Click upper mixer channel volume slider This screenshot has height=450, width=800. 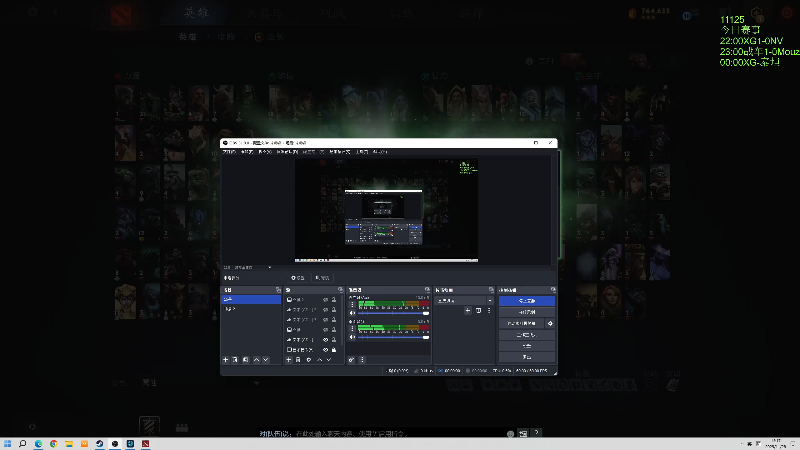[393, 313]
